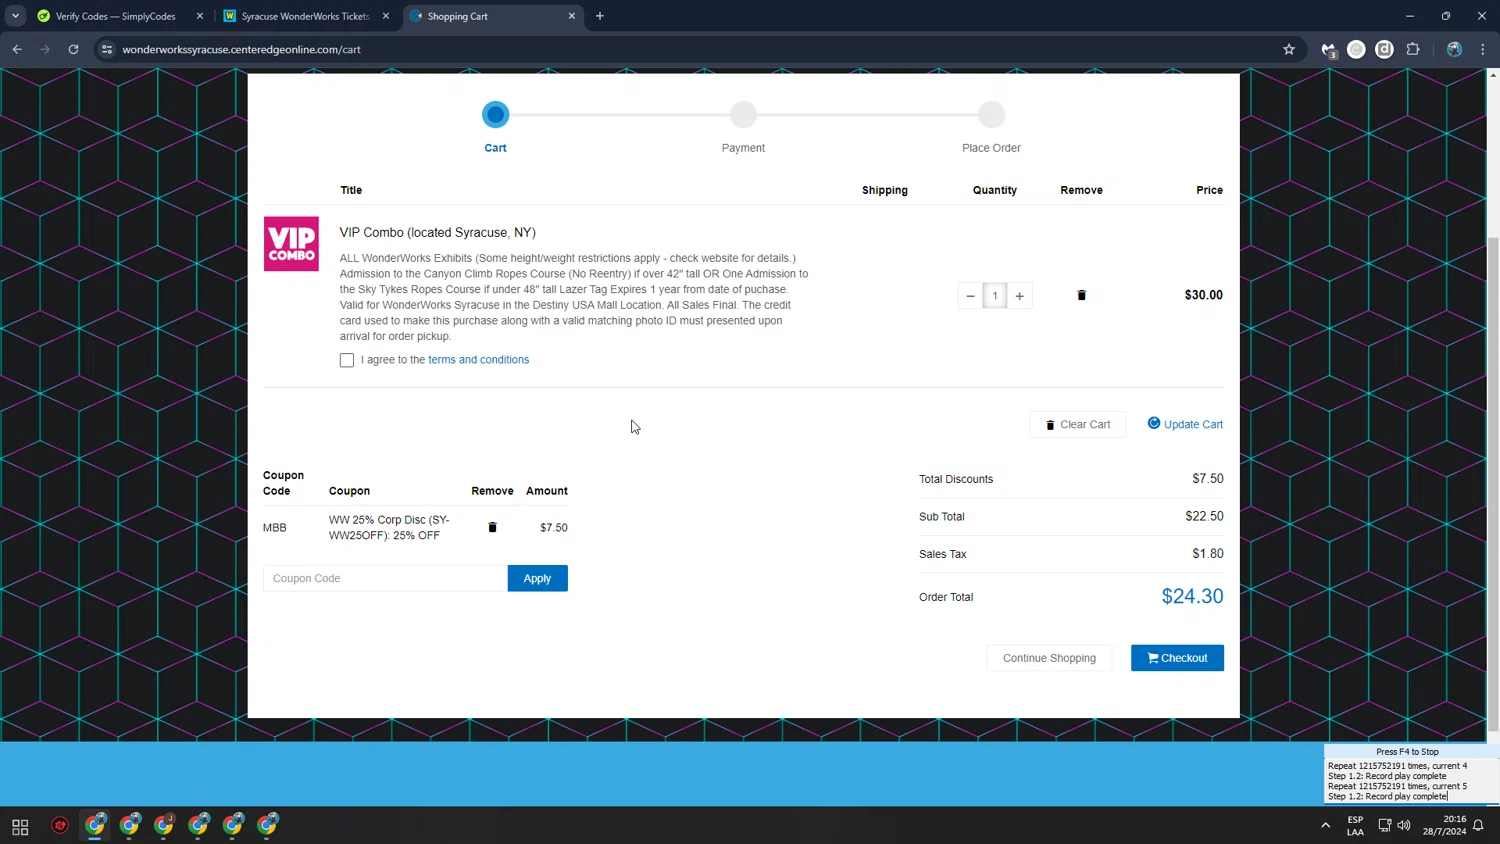This screenshot has width=1500, height=844.
Task: Close the Shopping Cart tab
Action: pos(572,16)
